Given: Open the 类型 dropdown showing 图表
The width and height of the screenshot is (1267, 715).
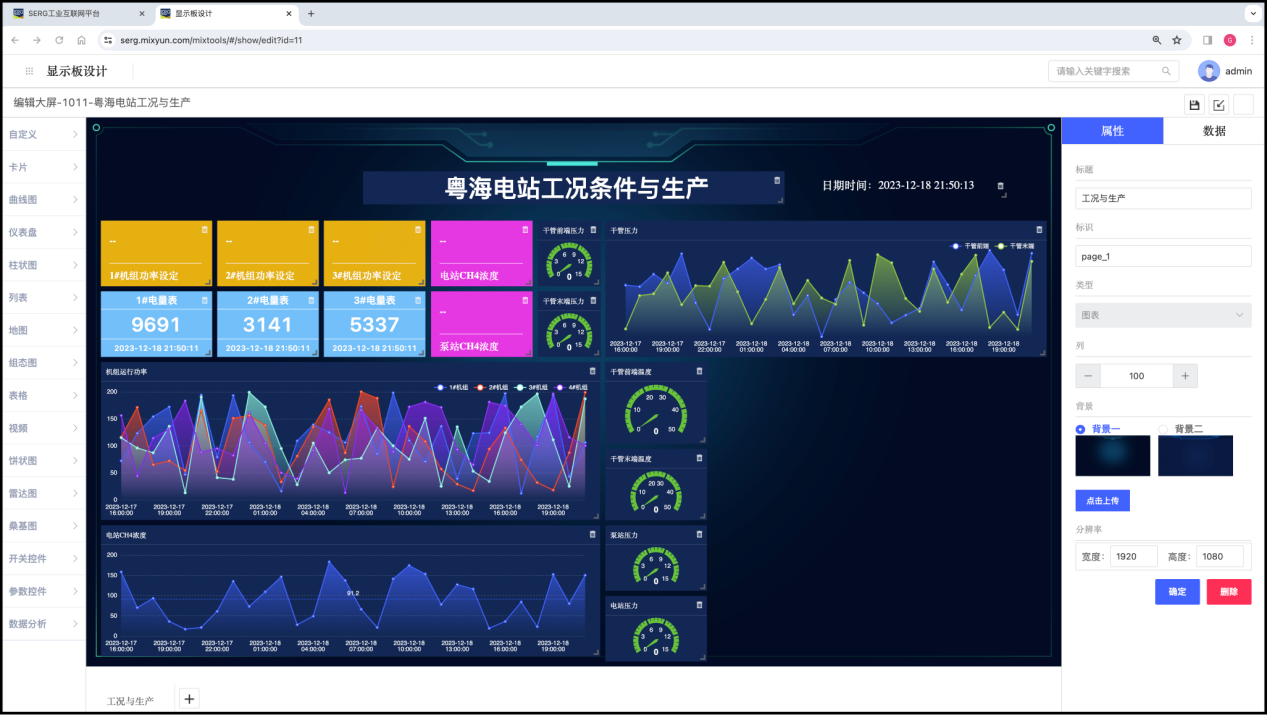Looking at the screenshot, I should pyautogui.click(x=1163, y=314).
